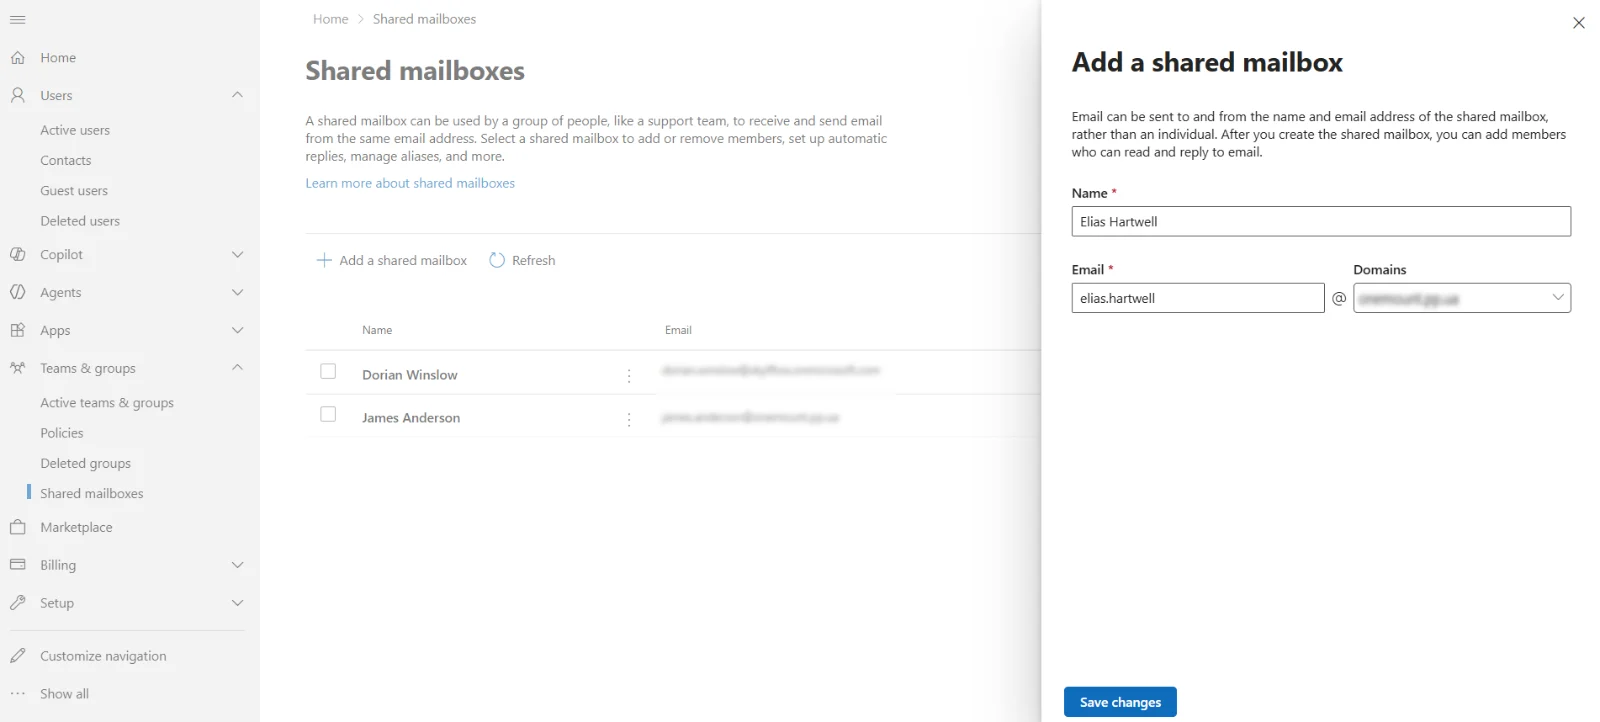
Task: Expand the Billing section chevron
Action: pos(237,565)
